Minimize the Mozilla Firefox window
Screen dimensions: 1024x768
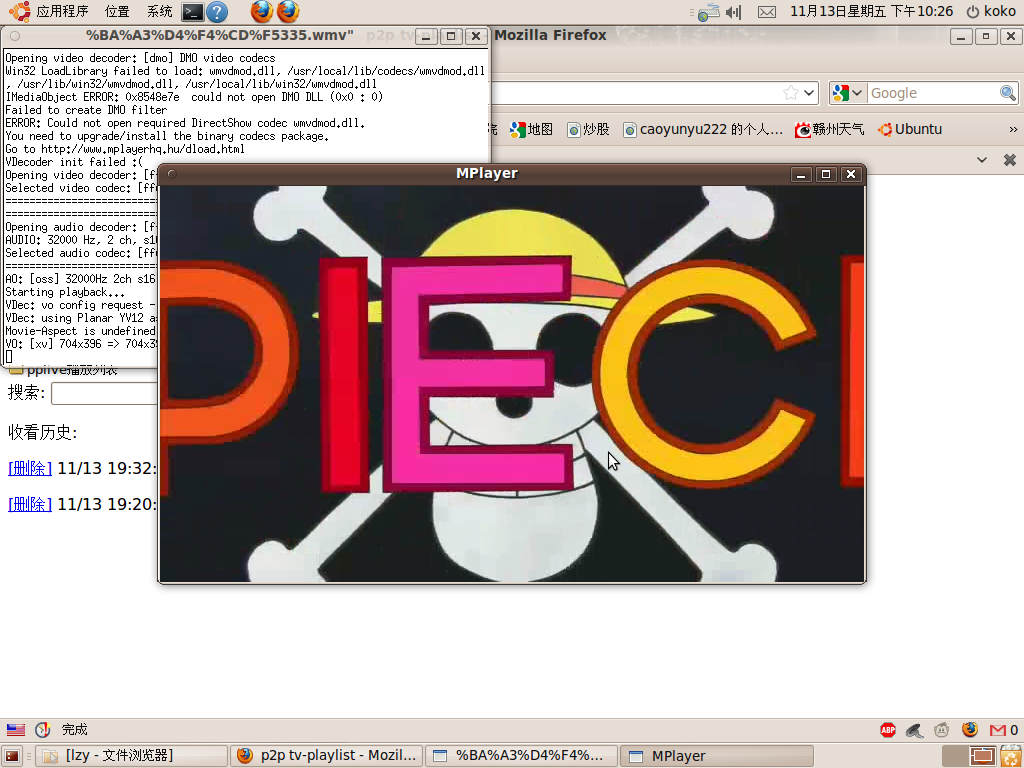coord(961,37)
